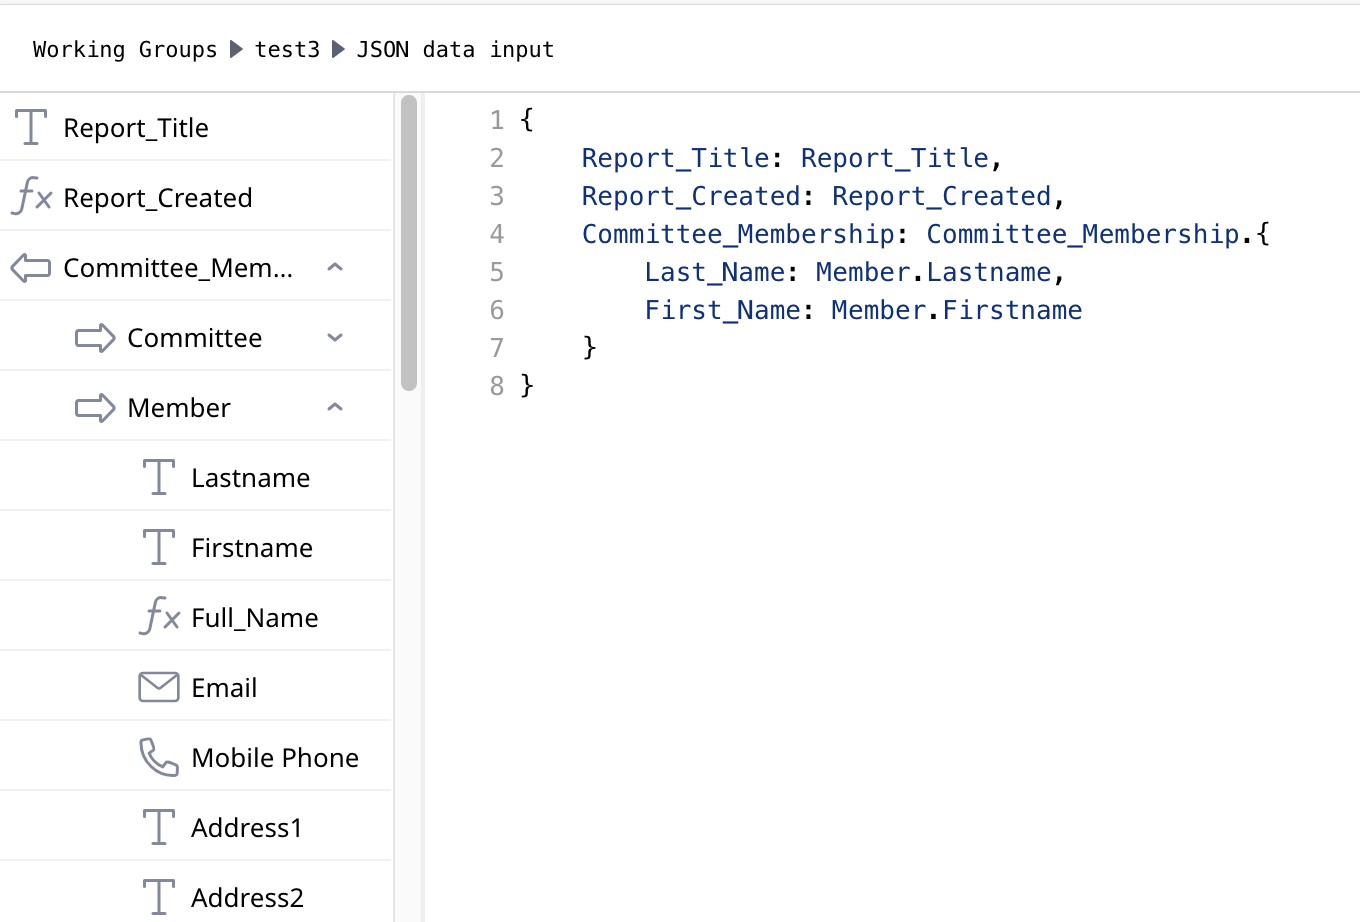The image size is (1360, 922).
Task: Click the left arrow icon for Committee_Membership
Action: tap(31, 268)
